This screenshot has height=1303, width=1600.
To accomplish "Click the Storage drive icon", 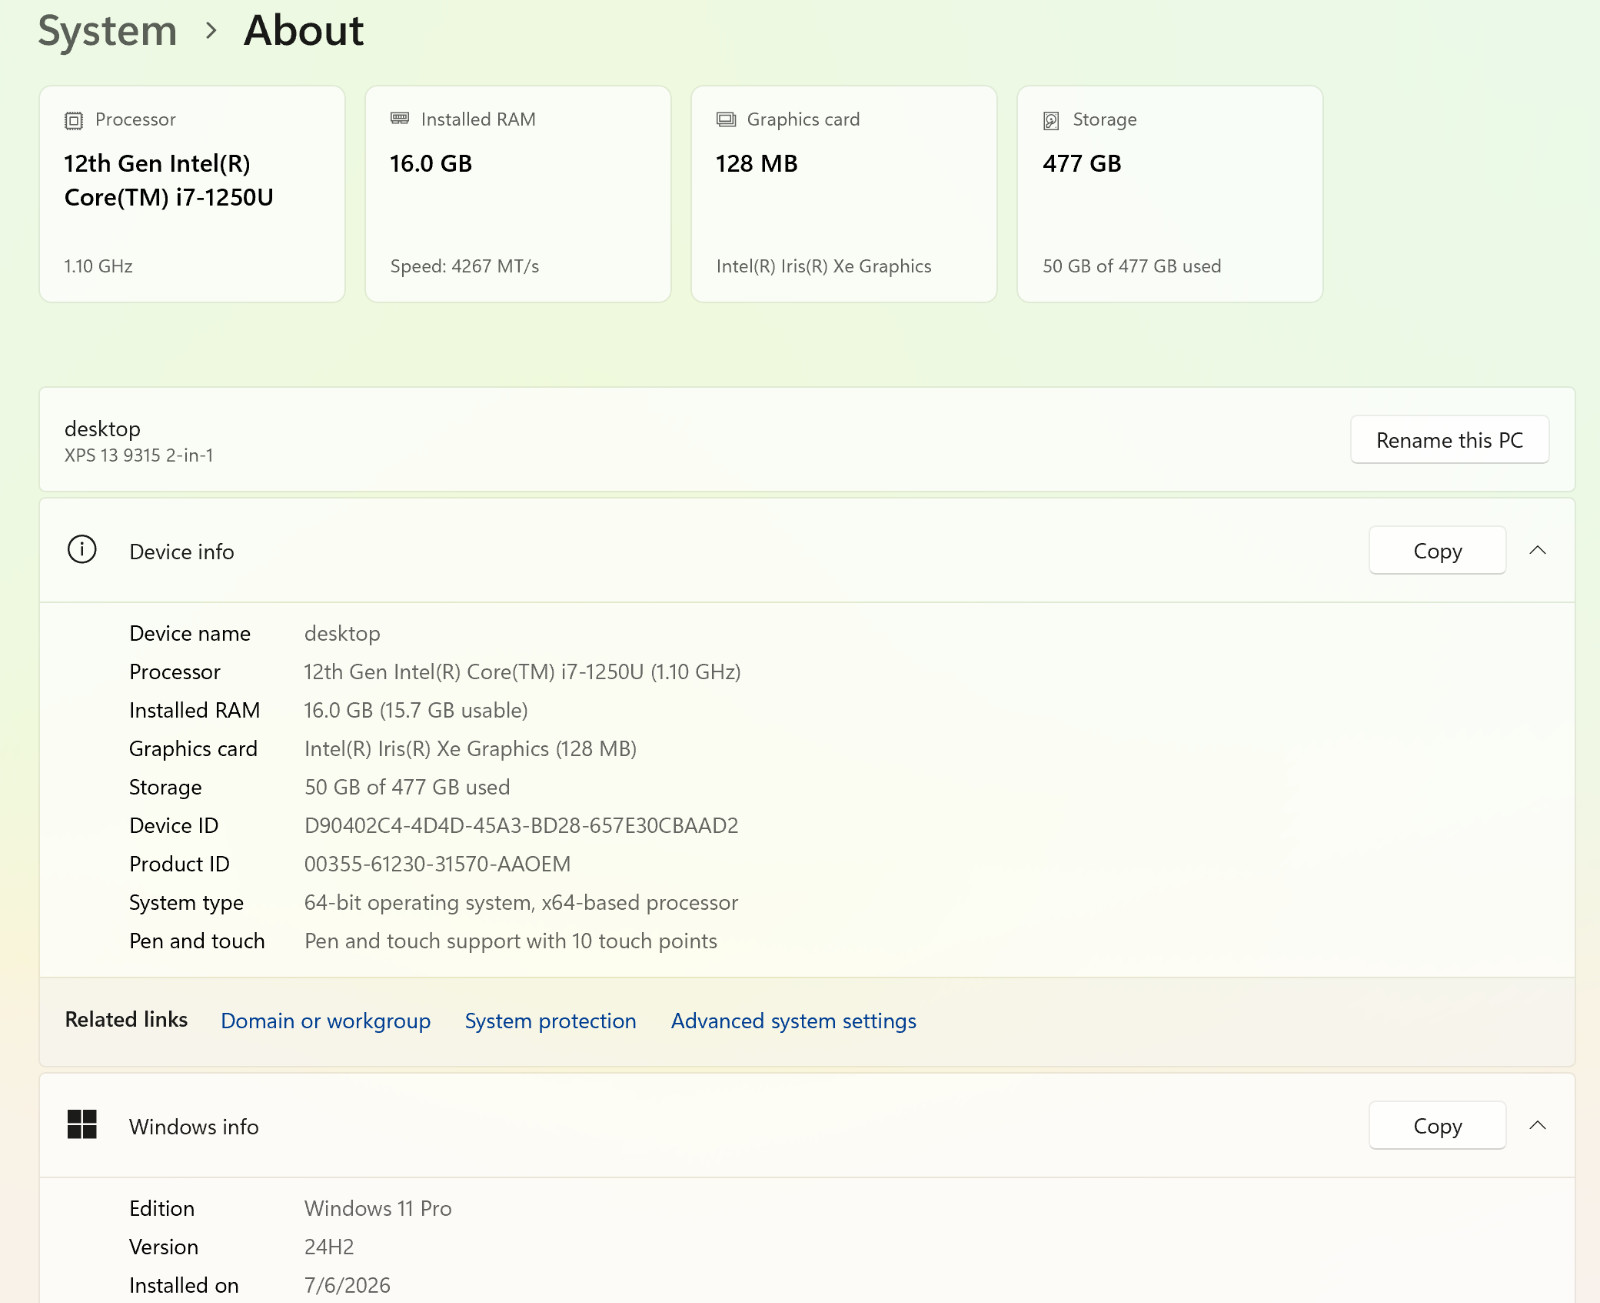I will [1051, 120].
